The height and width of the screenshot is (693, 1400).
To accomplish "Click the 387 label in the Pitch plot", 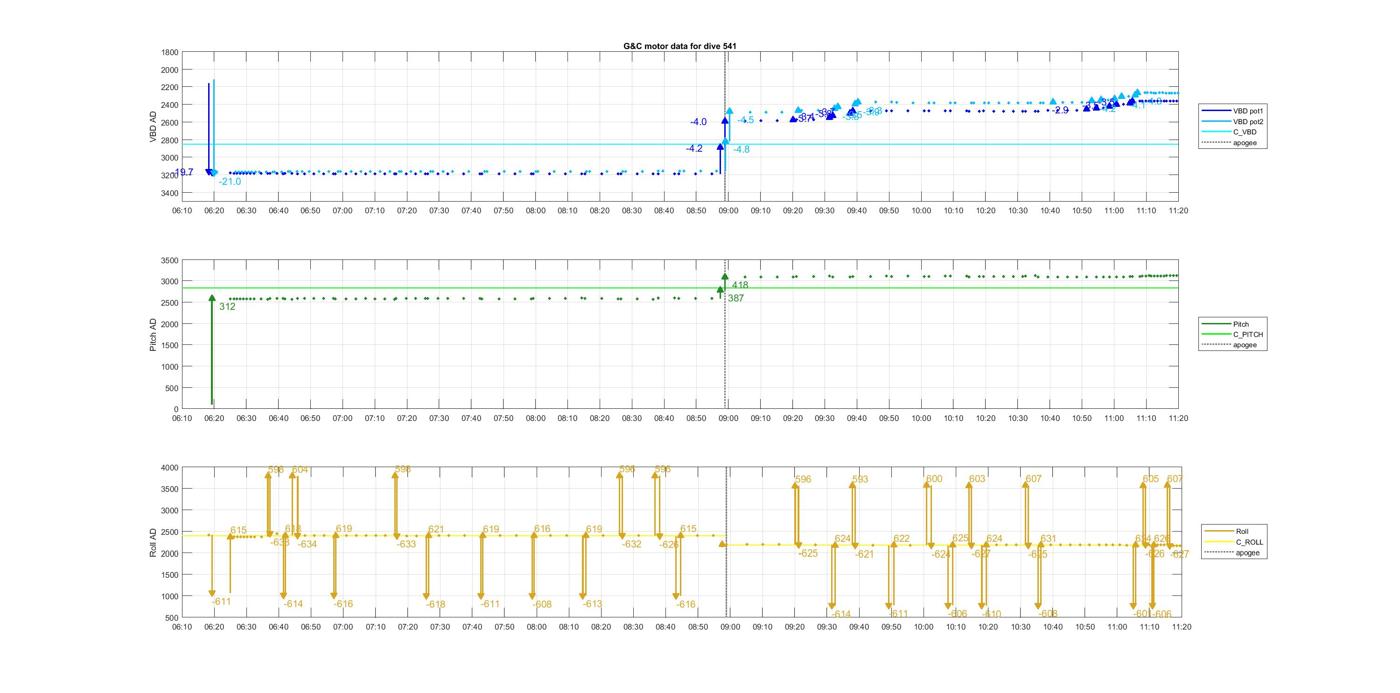I will point(735,298).
